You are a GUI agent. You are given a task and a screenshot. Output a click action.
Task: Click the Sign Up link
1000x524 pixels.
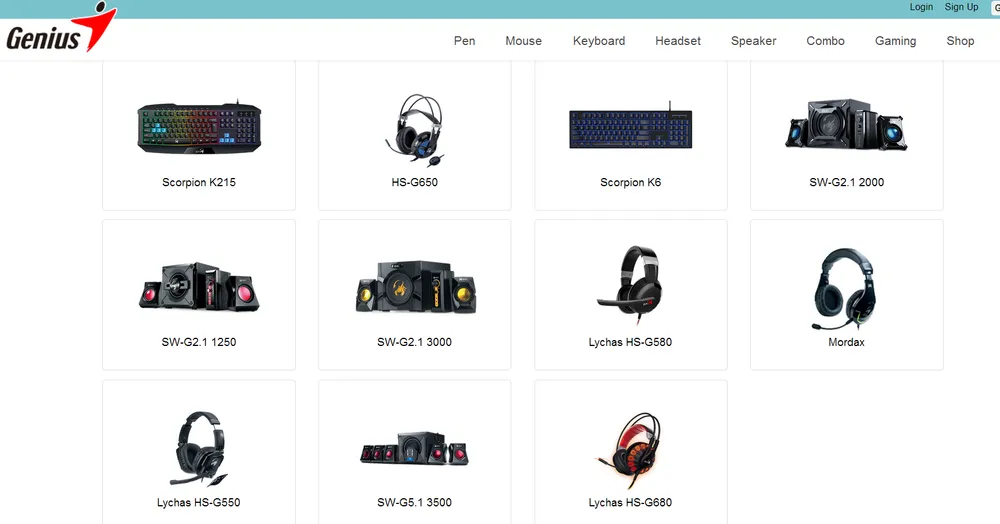961,7
